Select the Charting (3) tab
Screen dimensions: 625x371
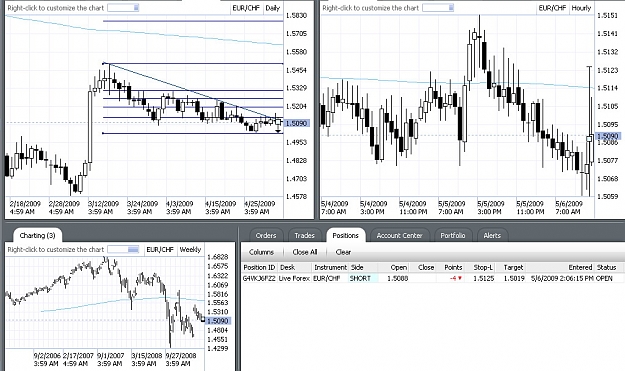pos(37,235)
